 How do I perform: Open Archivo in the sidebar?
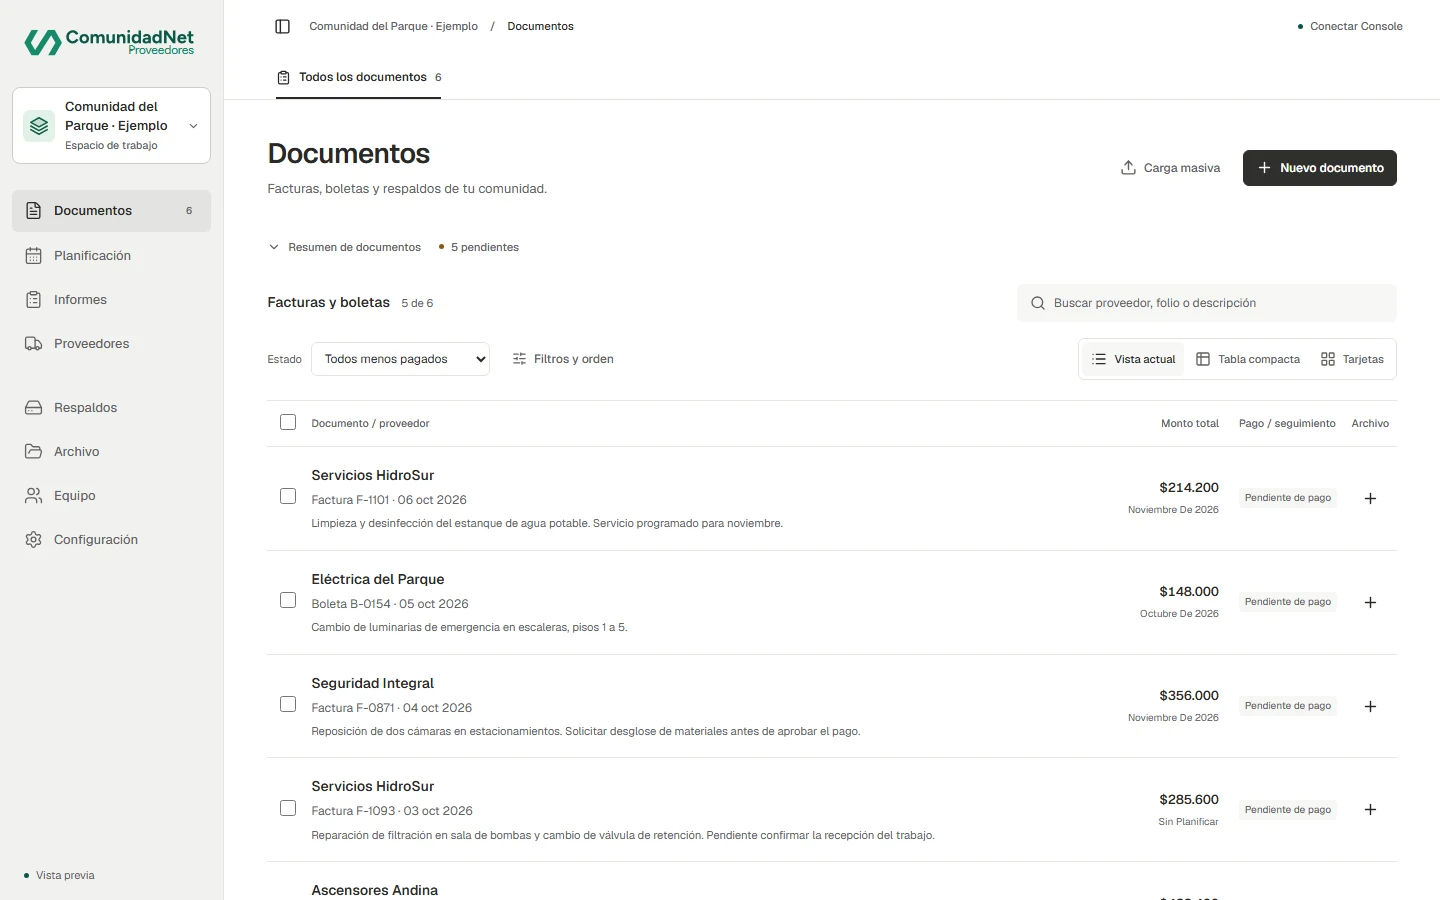point(112,452)
